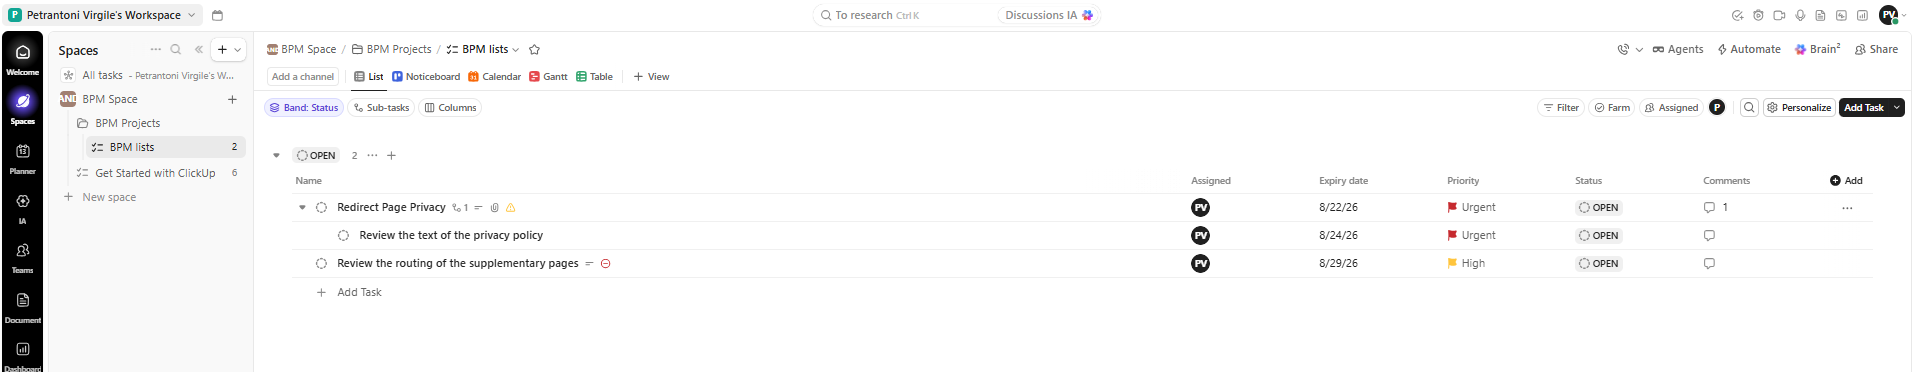This screenshot has width=1912, height=372.
Task: Collapse the Spaces sidebar with double-chevron icon
Action: coord(198,49)
